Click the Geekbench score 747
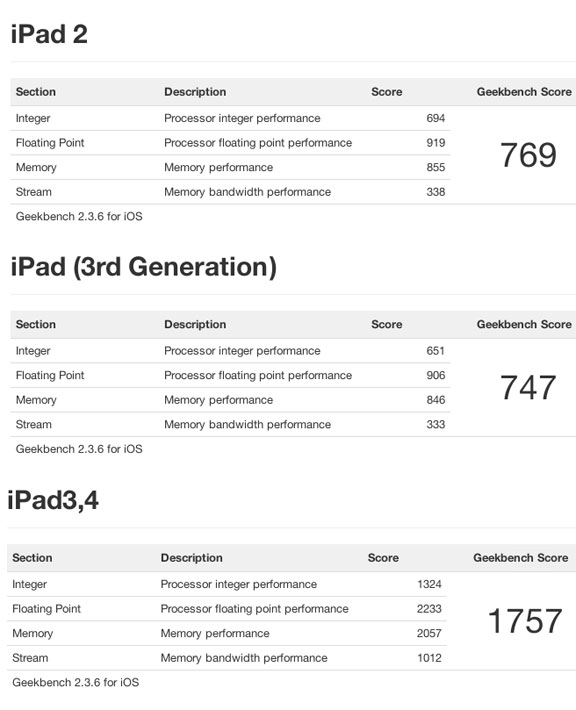 (528, 388)
